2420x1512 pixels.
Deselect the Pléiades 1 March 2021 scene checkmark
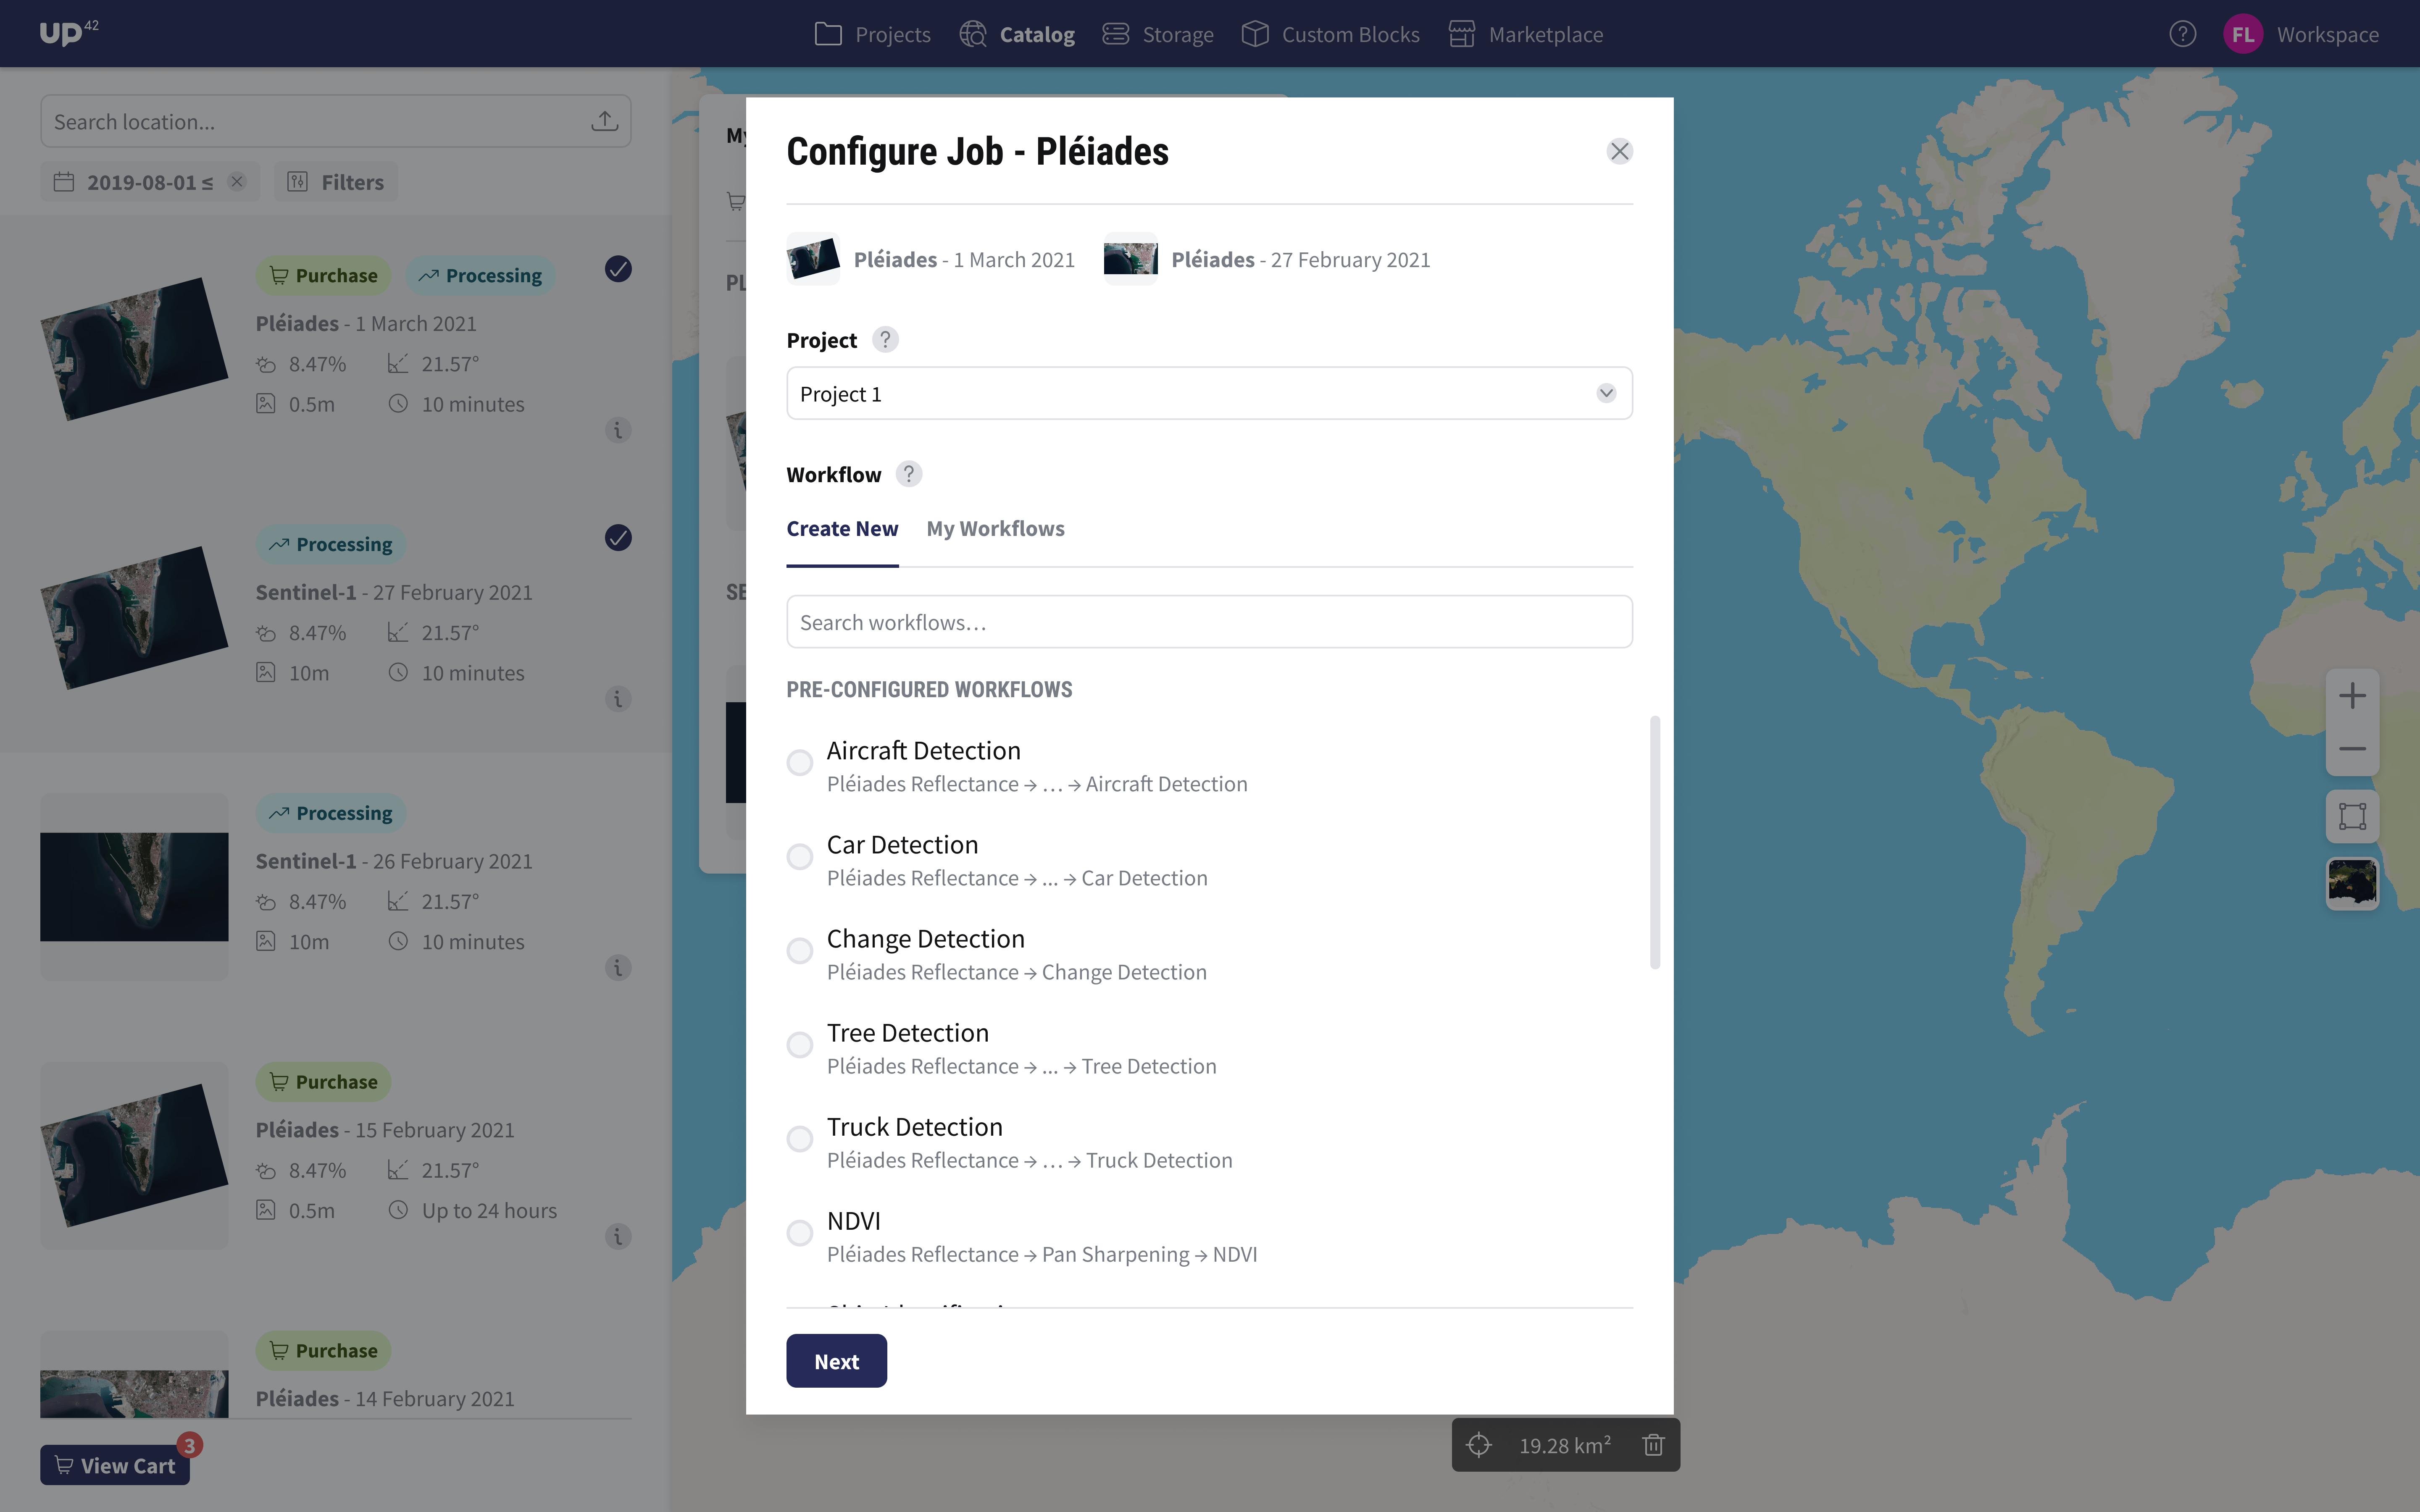(x=618, y=269)
